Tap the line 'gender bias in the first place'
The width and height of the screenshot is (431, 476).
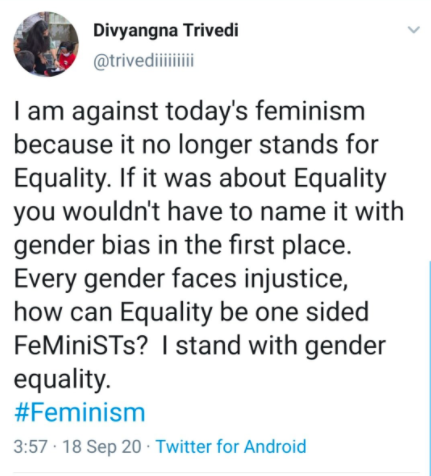183,245
